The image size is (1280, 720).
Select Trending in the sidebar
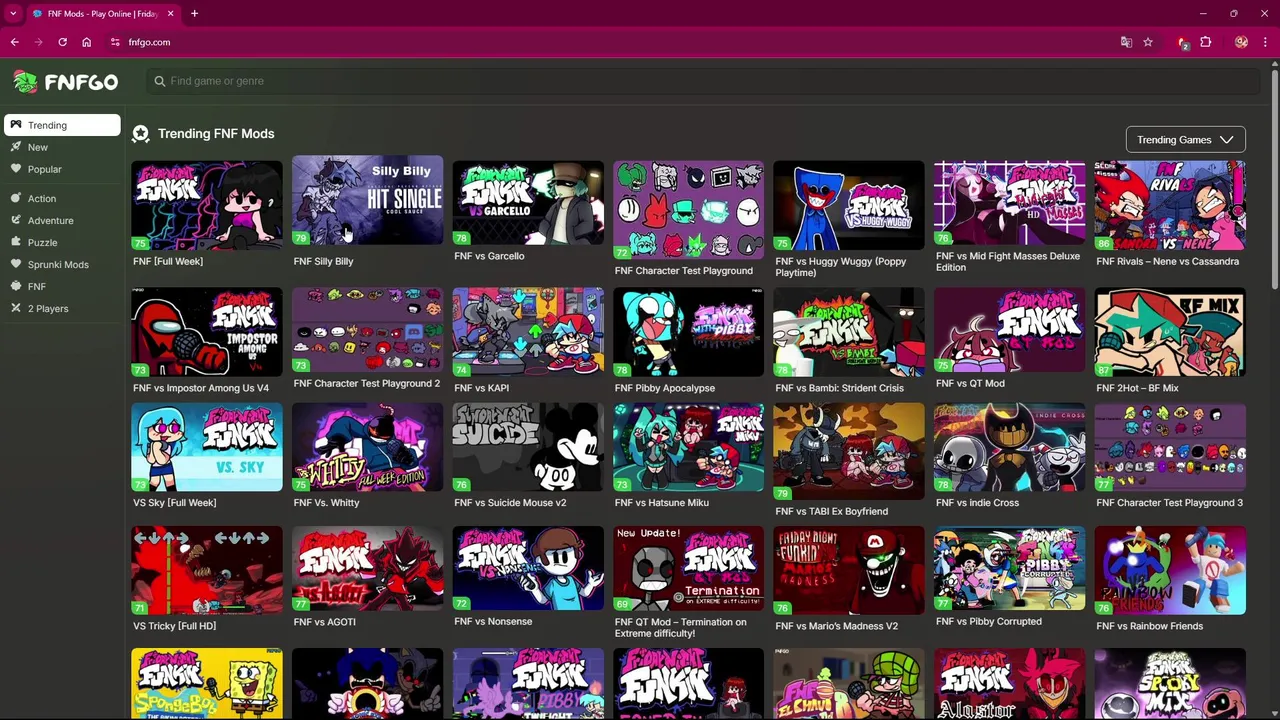(x=62, y=125)
